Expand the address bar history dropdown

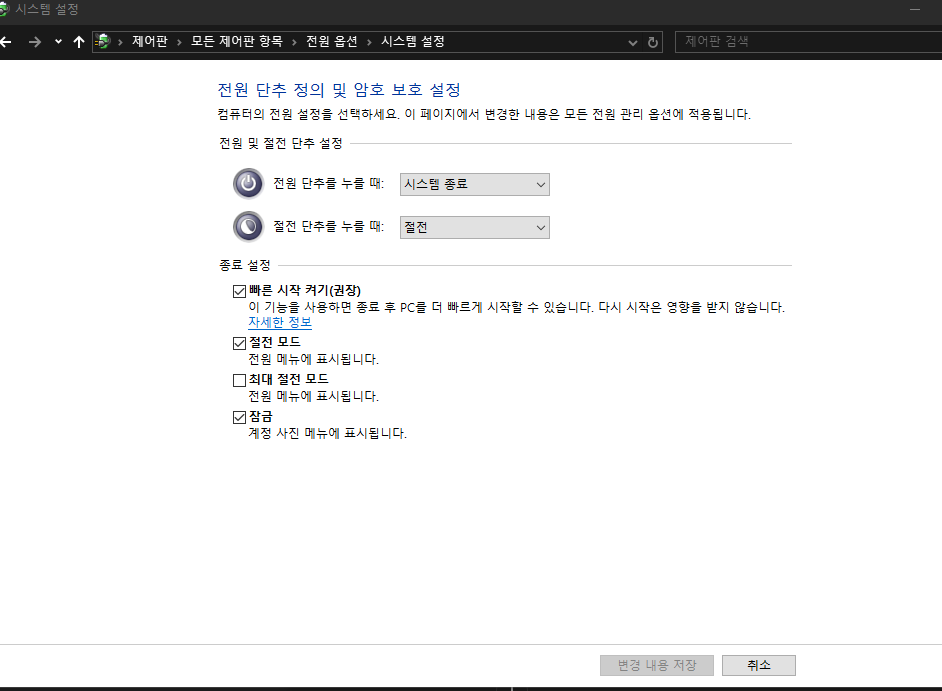(x=632, y=42)
